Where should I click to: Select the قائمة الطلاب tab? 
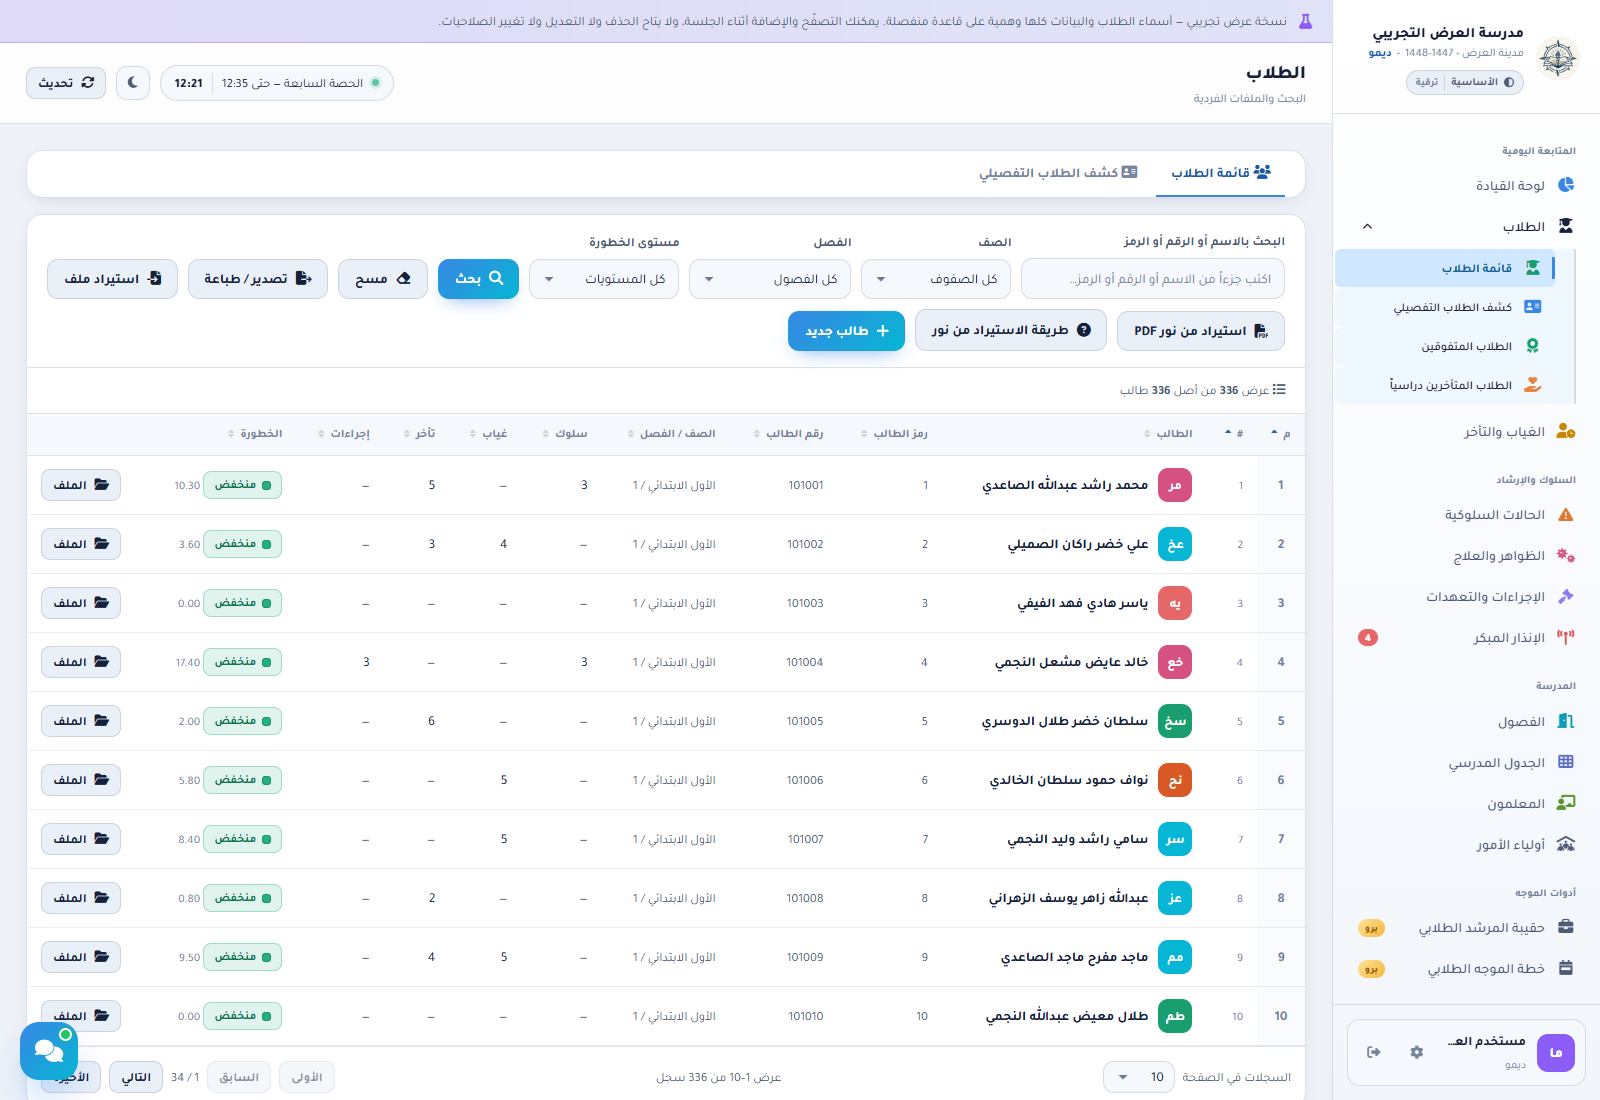point(1221,173)
